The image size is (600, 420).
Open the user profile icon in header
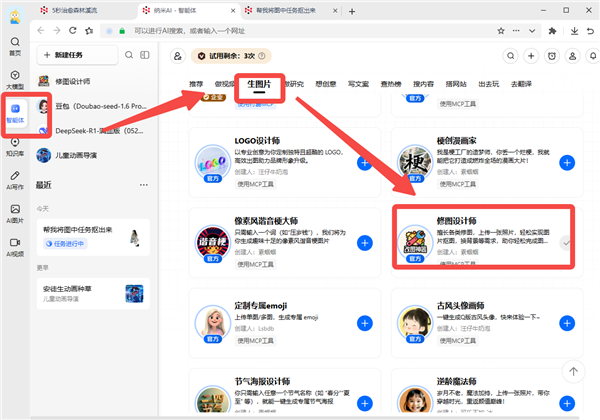tap(572, 56)
